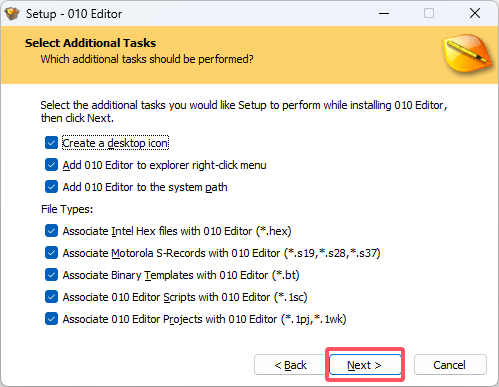The width and height of the screenshot is (499, 387).
Task: Toggle Associate 010 Editor Scripts (*.1sc)
Action: coord(51,297)
